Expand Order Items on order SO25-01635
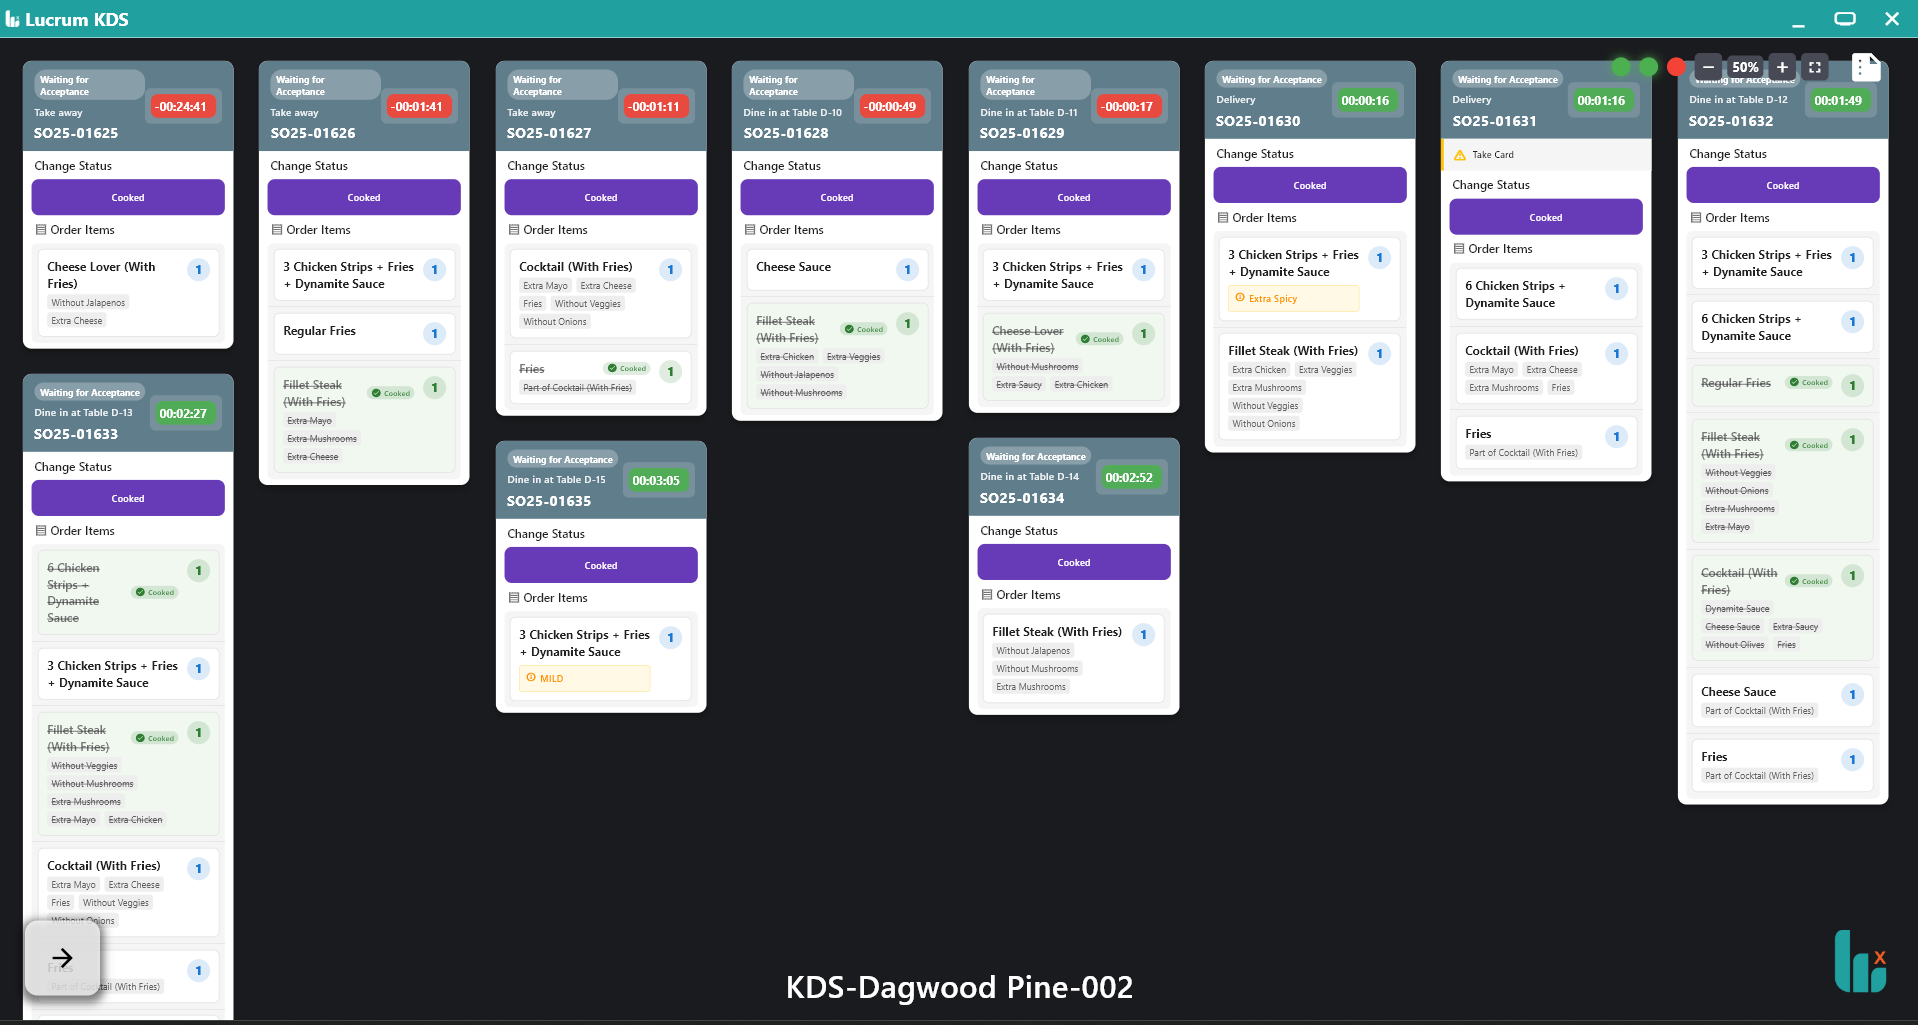Viewport: 1918px width, 1025px height. [x=515, y=597]
